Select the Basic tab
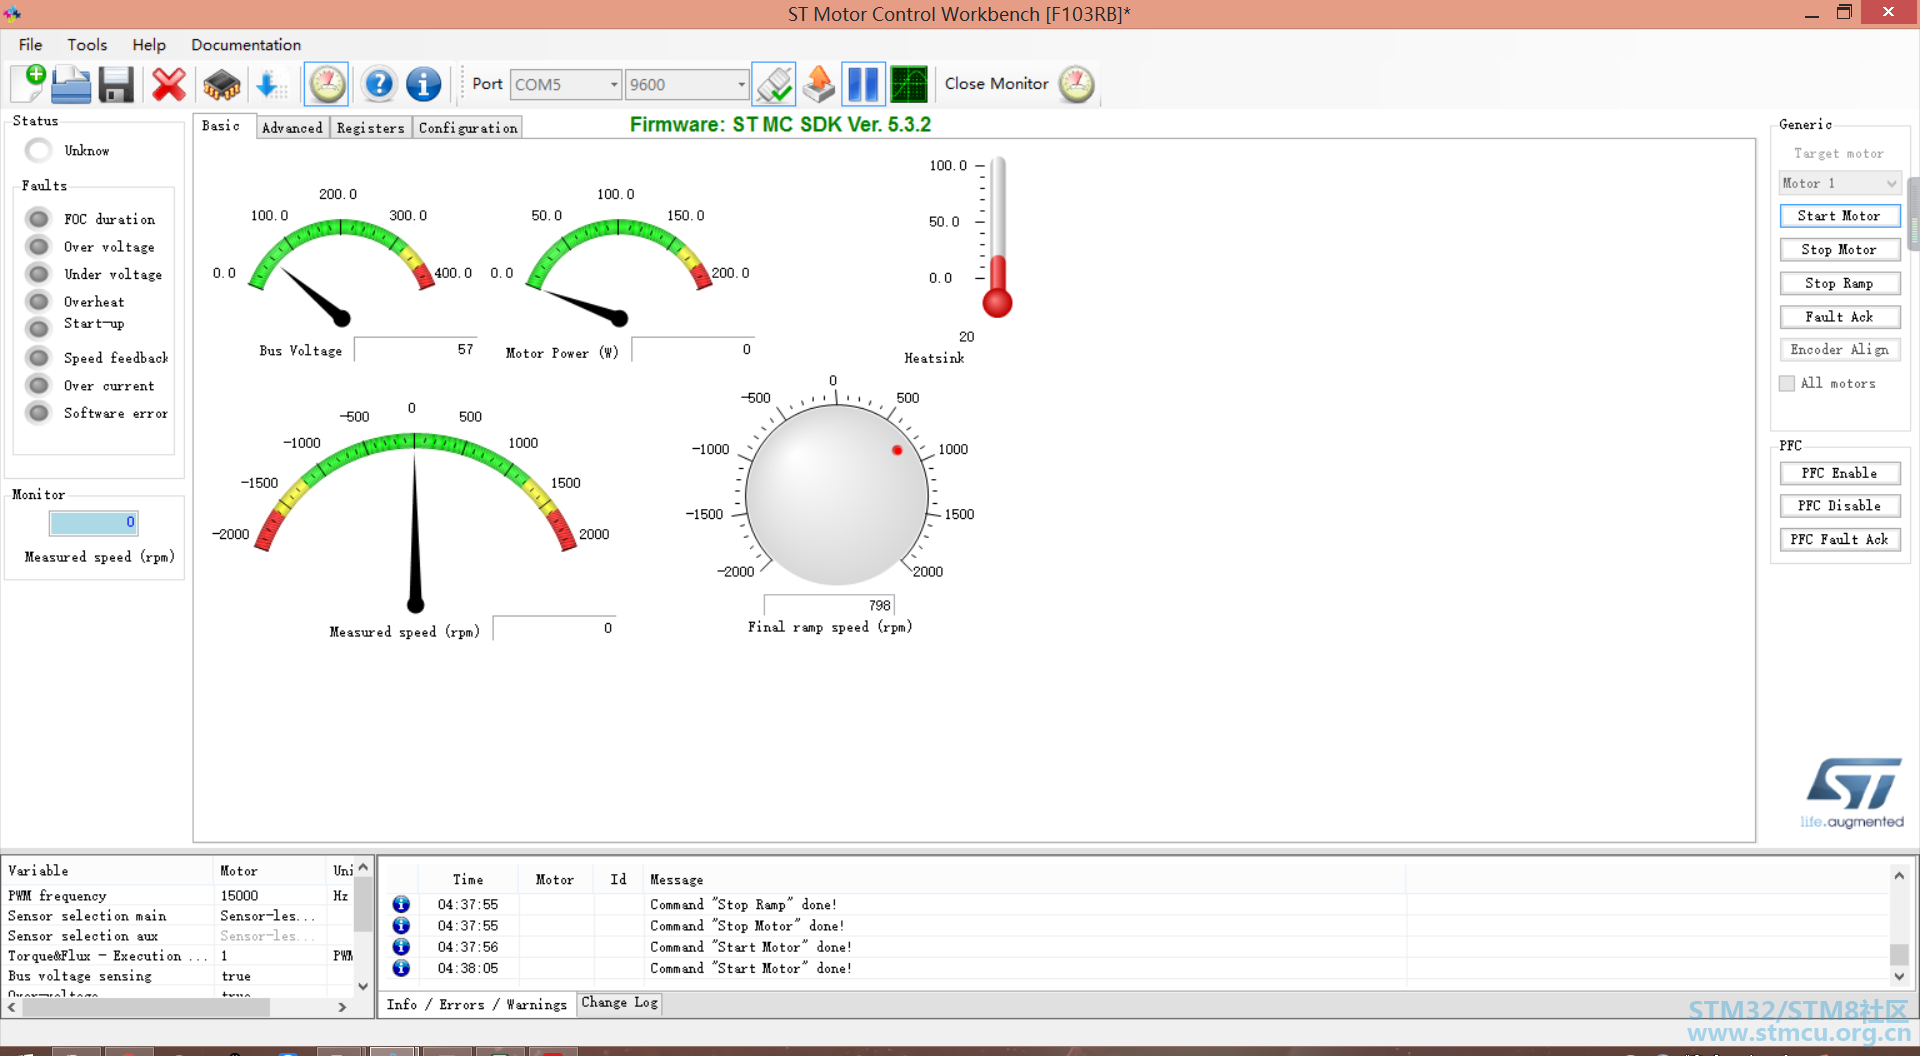 point(221,126)
